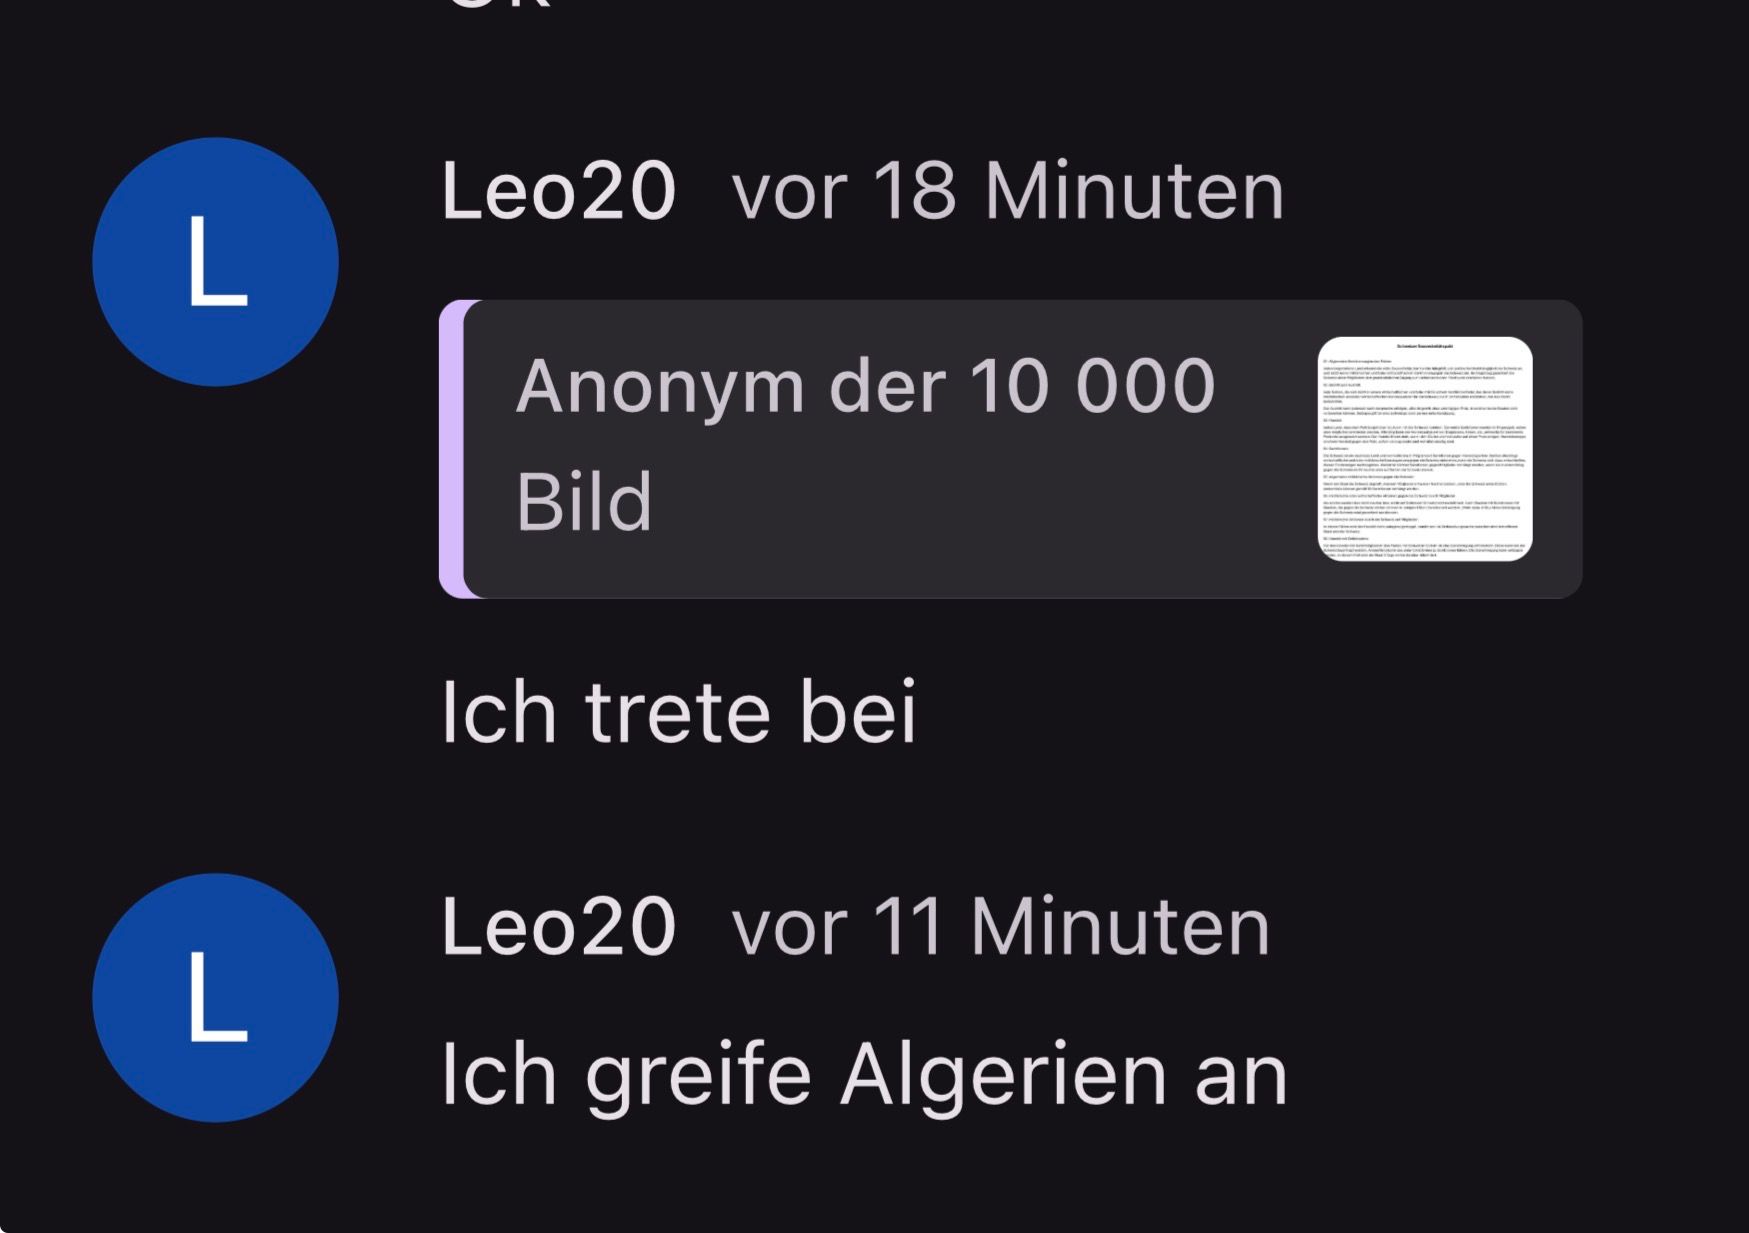The width and height of the screenshot is (1749, 1233).
Task: Click the word 'Algerien' in the last message
Action: point(1003,1076)
